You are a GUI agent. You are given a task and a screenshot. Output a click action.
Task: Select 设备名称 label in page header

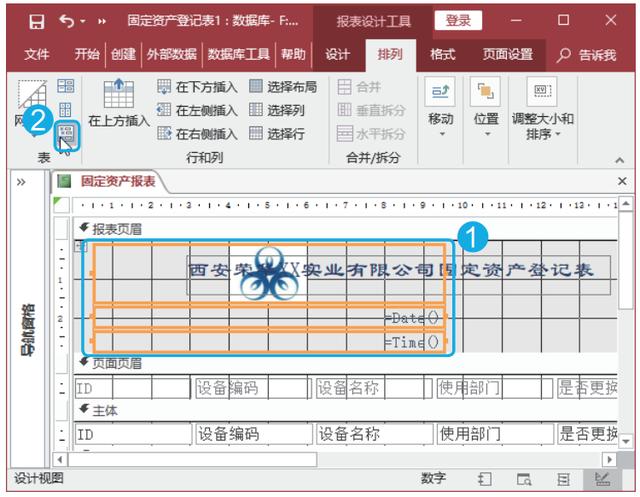374,388
